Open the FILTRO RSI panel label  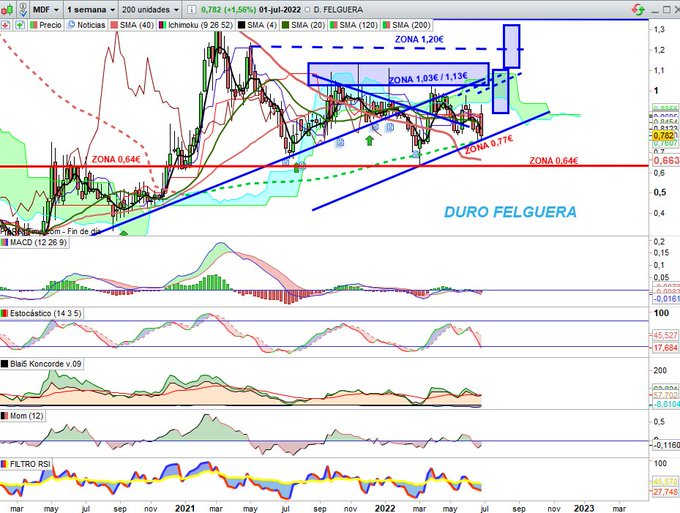[x=30, y=464]
